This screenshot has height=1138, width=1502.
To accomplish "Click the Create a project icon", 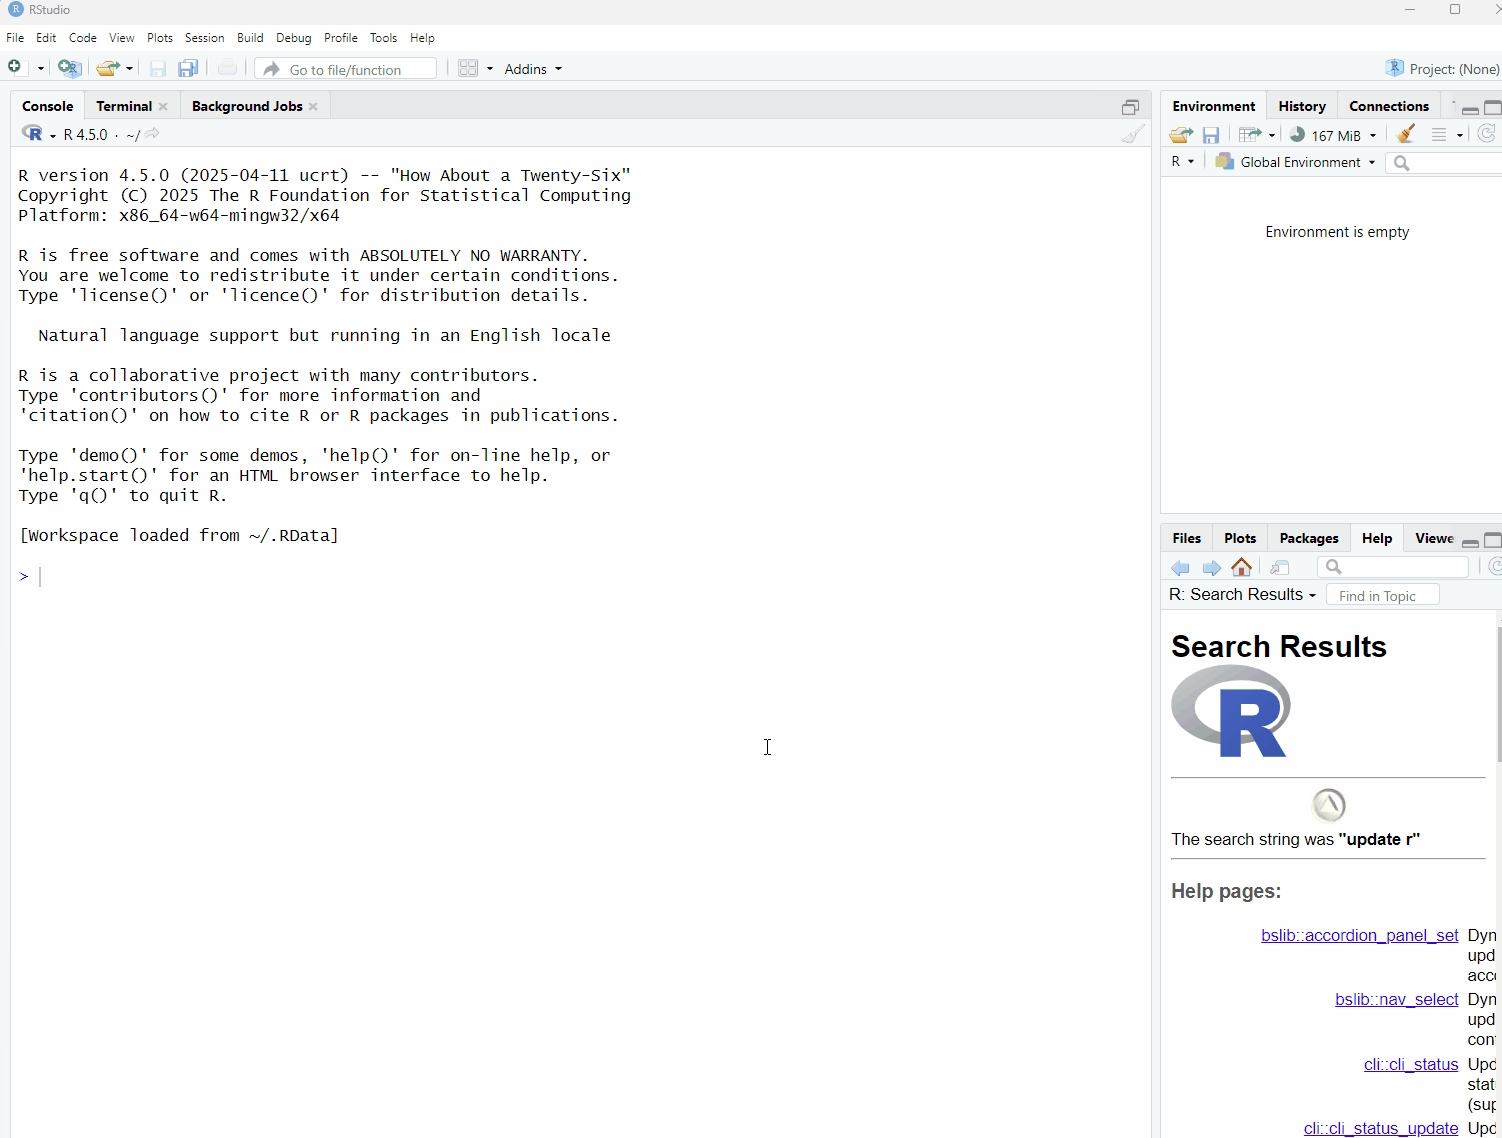I will [68, 68].
